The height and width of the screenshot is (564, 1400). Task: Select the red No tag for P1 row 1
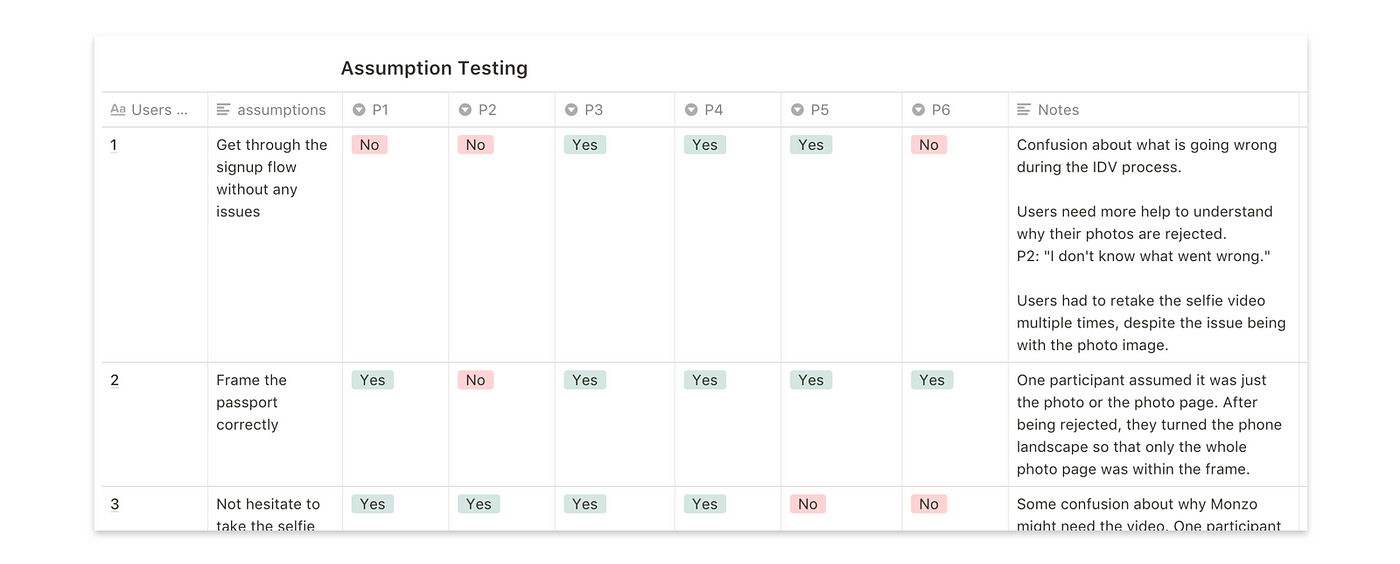[369, 145]
